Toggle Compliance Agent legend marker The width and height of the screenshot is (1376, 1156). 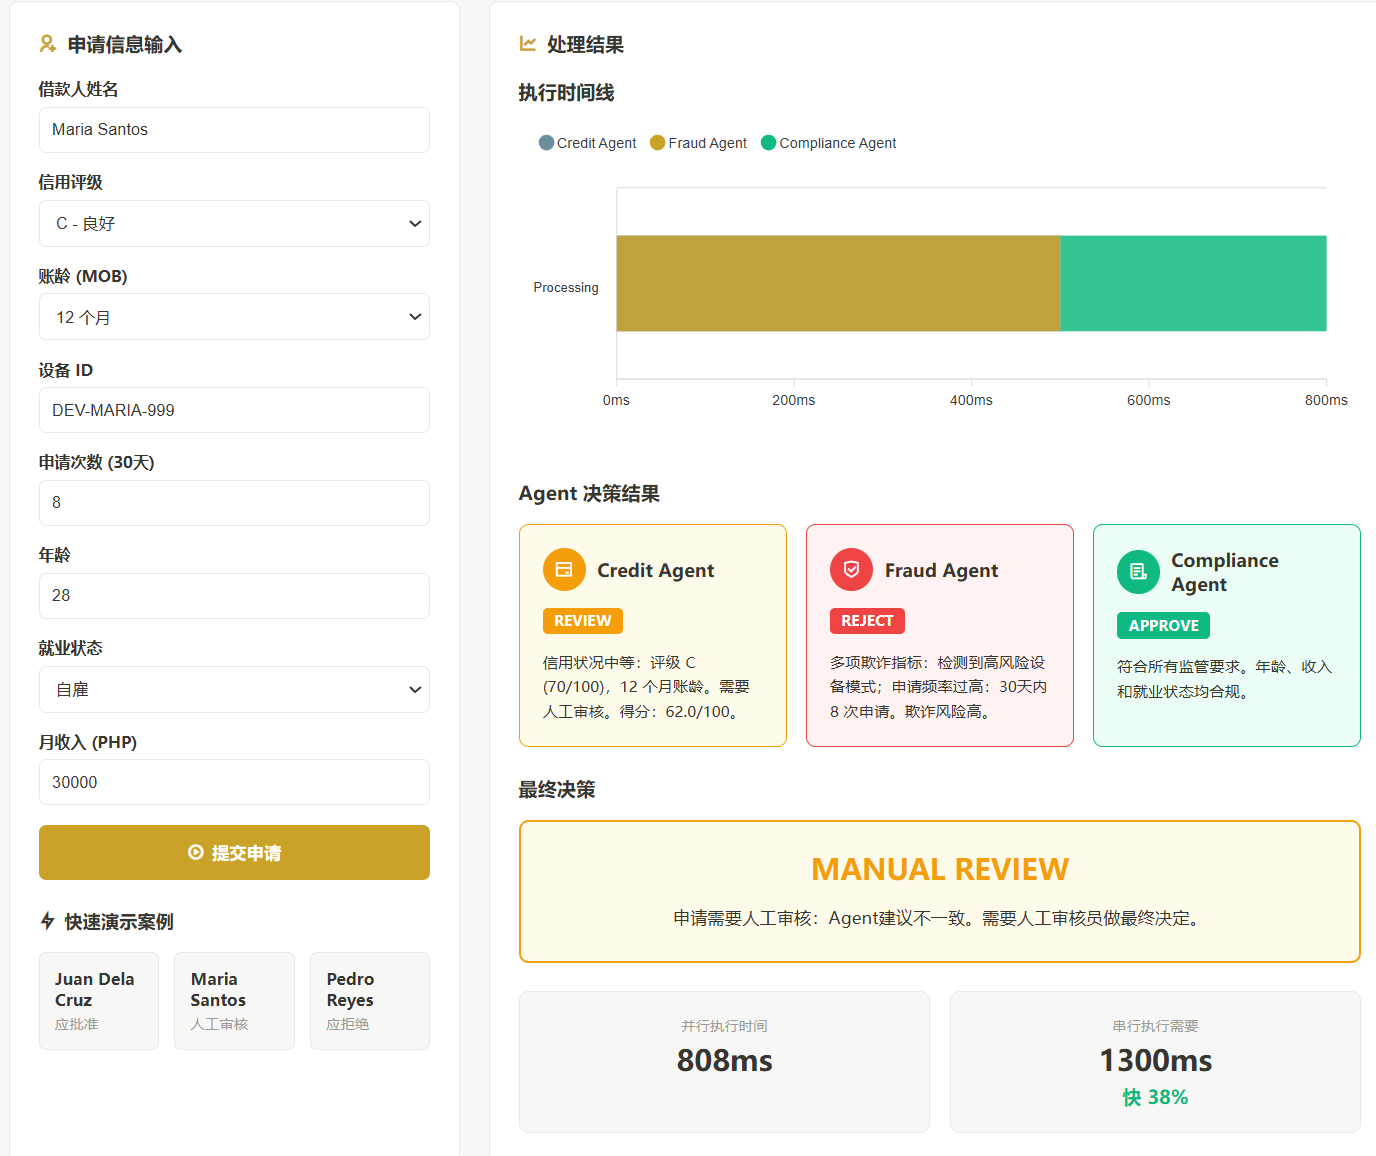768,143
